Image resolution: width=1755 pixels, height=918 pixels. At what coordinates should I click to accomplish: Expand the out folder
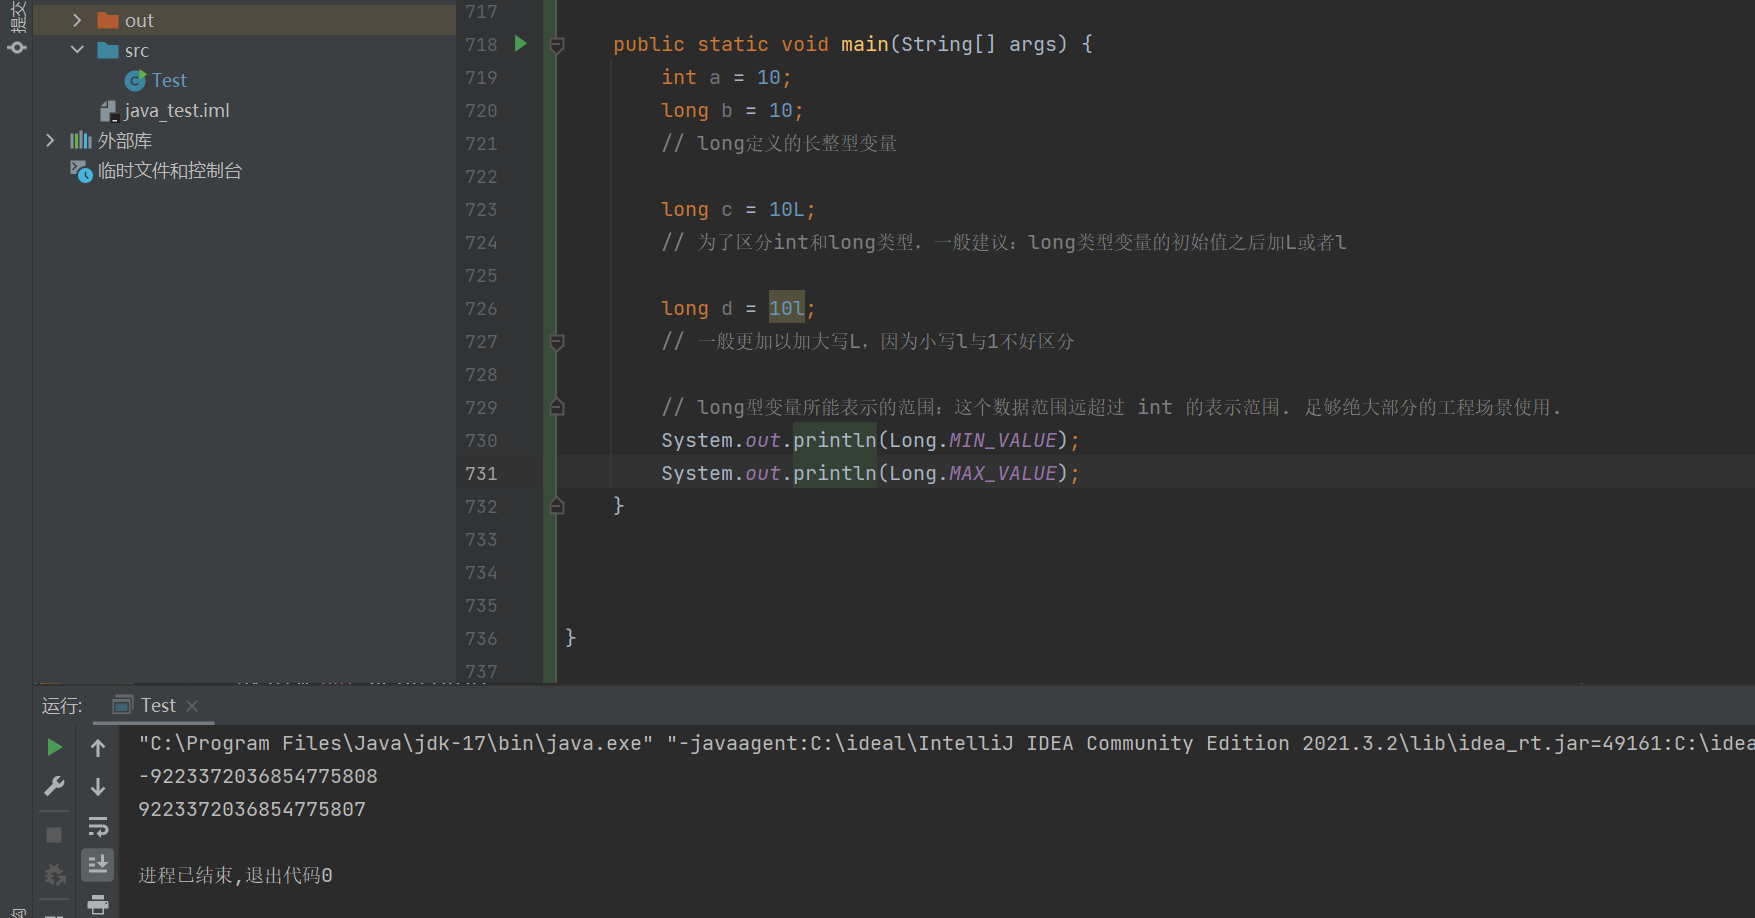pyautogui.click(x=77, y=20)
